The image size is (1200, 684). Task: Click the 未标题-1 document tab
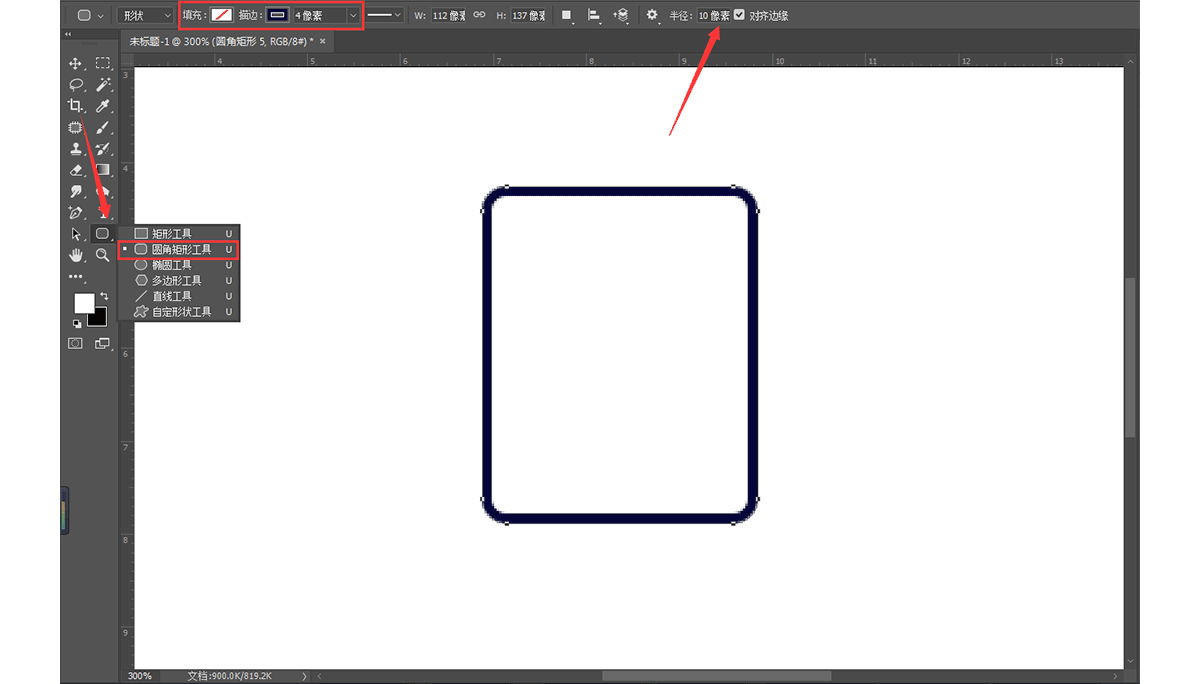(x=220, y=41)
